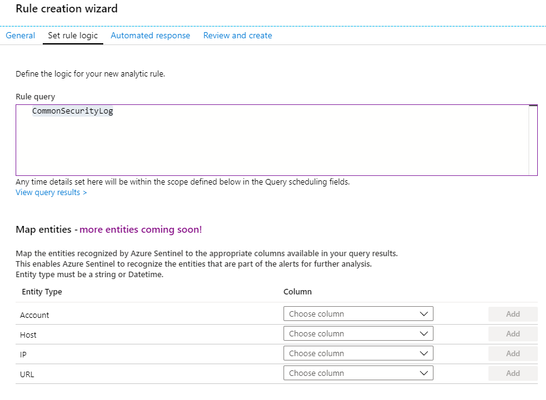Expand the Account column dropdown

[x=358, y=314]
